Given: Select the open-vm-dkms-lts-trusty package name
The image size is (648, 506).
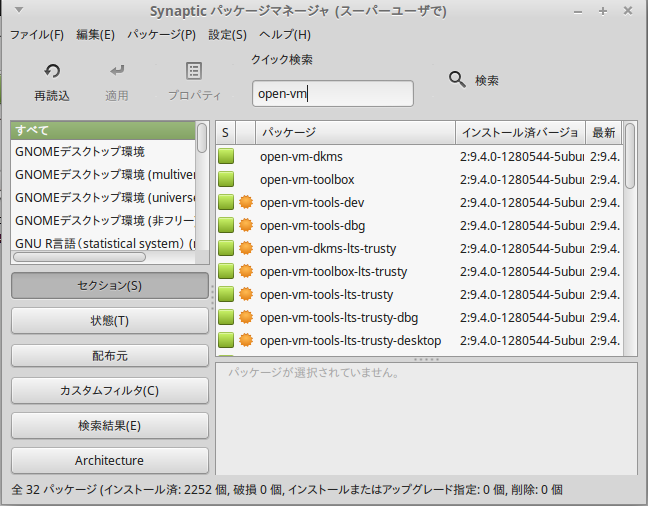Looking at the screenshot, I should pos(328,248).
